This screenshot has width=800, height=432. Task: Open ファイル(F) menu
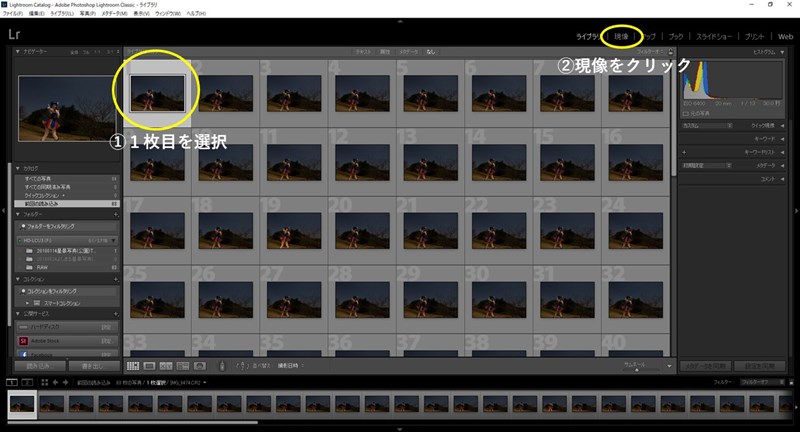pos(13,14)
